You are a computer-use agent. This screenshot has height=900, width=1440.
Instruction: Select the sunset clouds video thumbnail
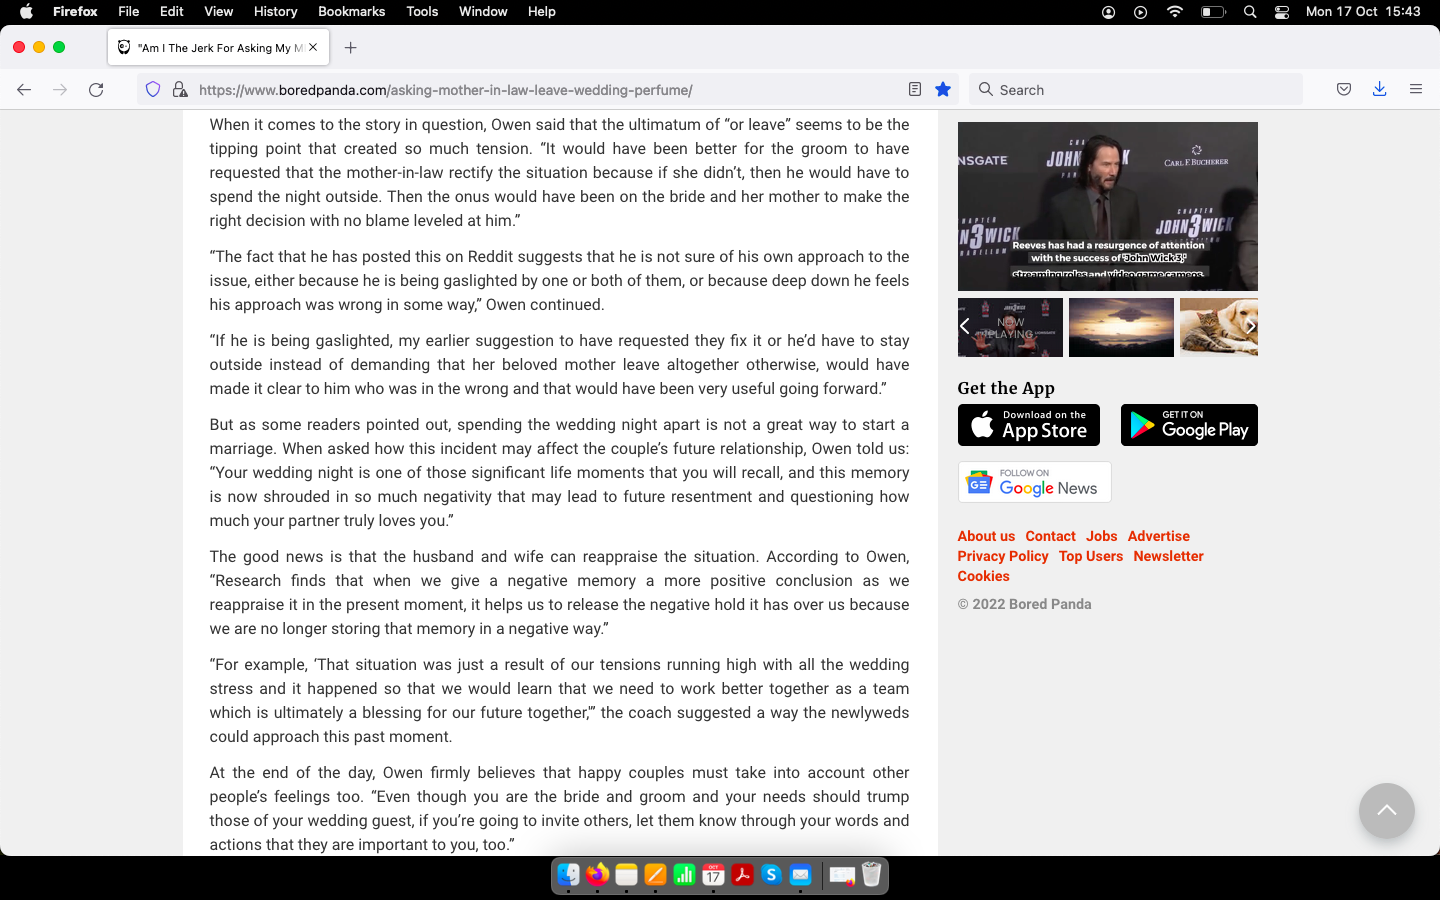pyautogui.click(x=1121, y=327)
